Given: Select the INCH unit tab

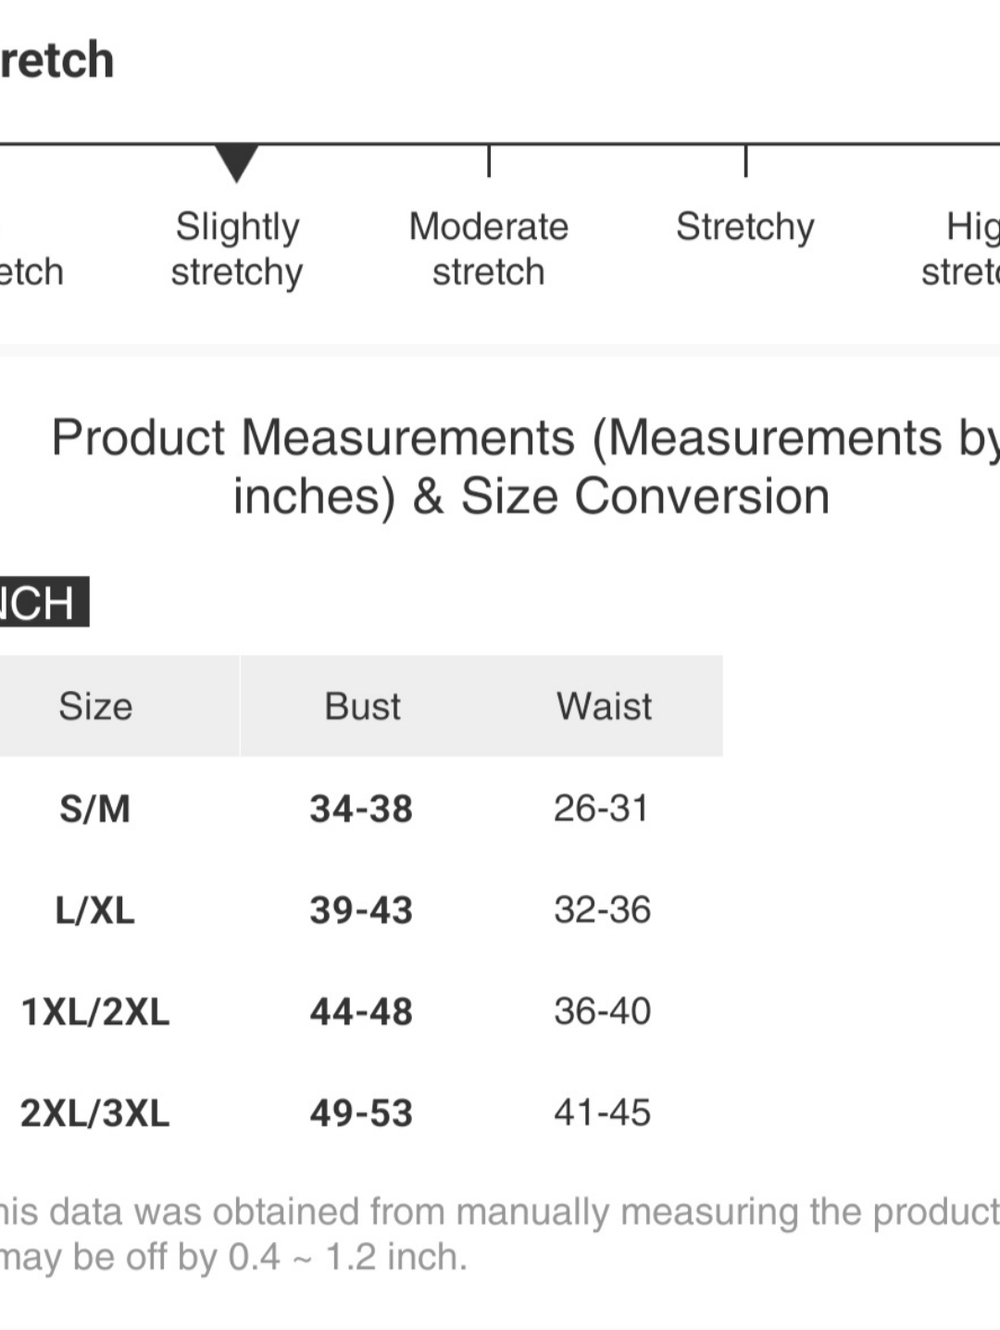Looking at the screenshot, I should tap(42, 602).
